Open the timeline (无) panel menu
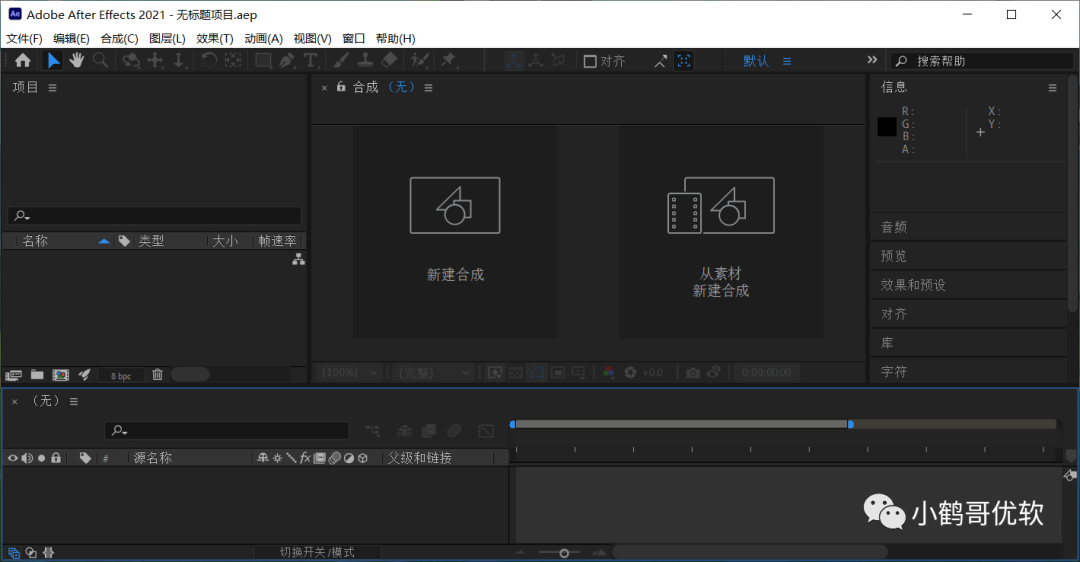This screenshot has height=562, width=1080. point(74,402)
